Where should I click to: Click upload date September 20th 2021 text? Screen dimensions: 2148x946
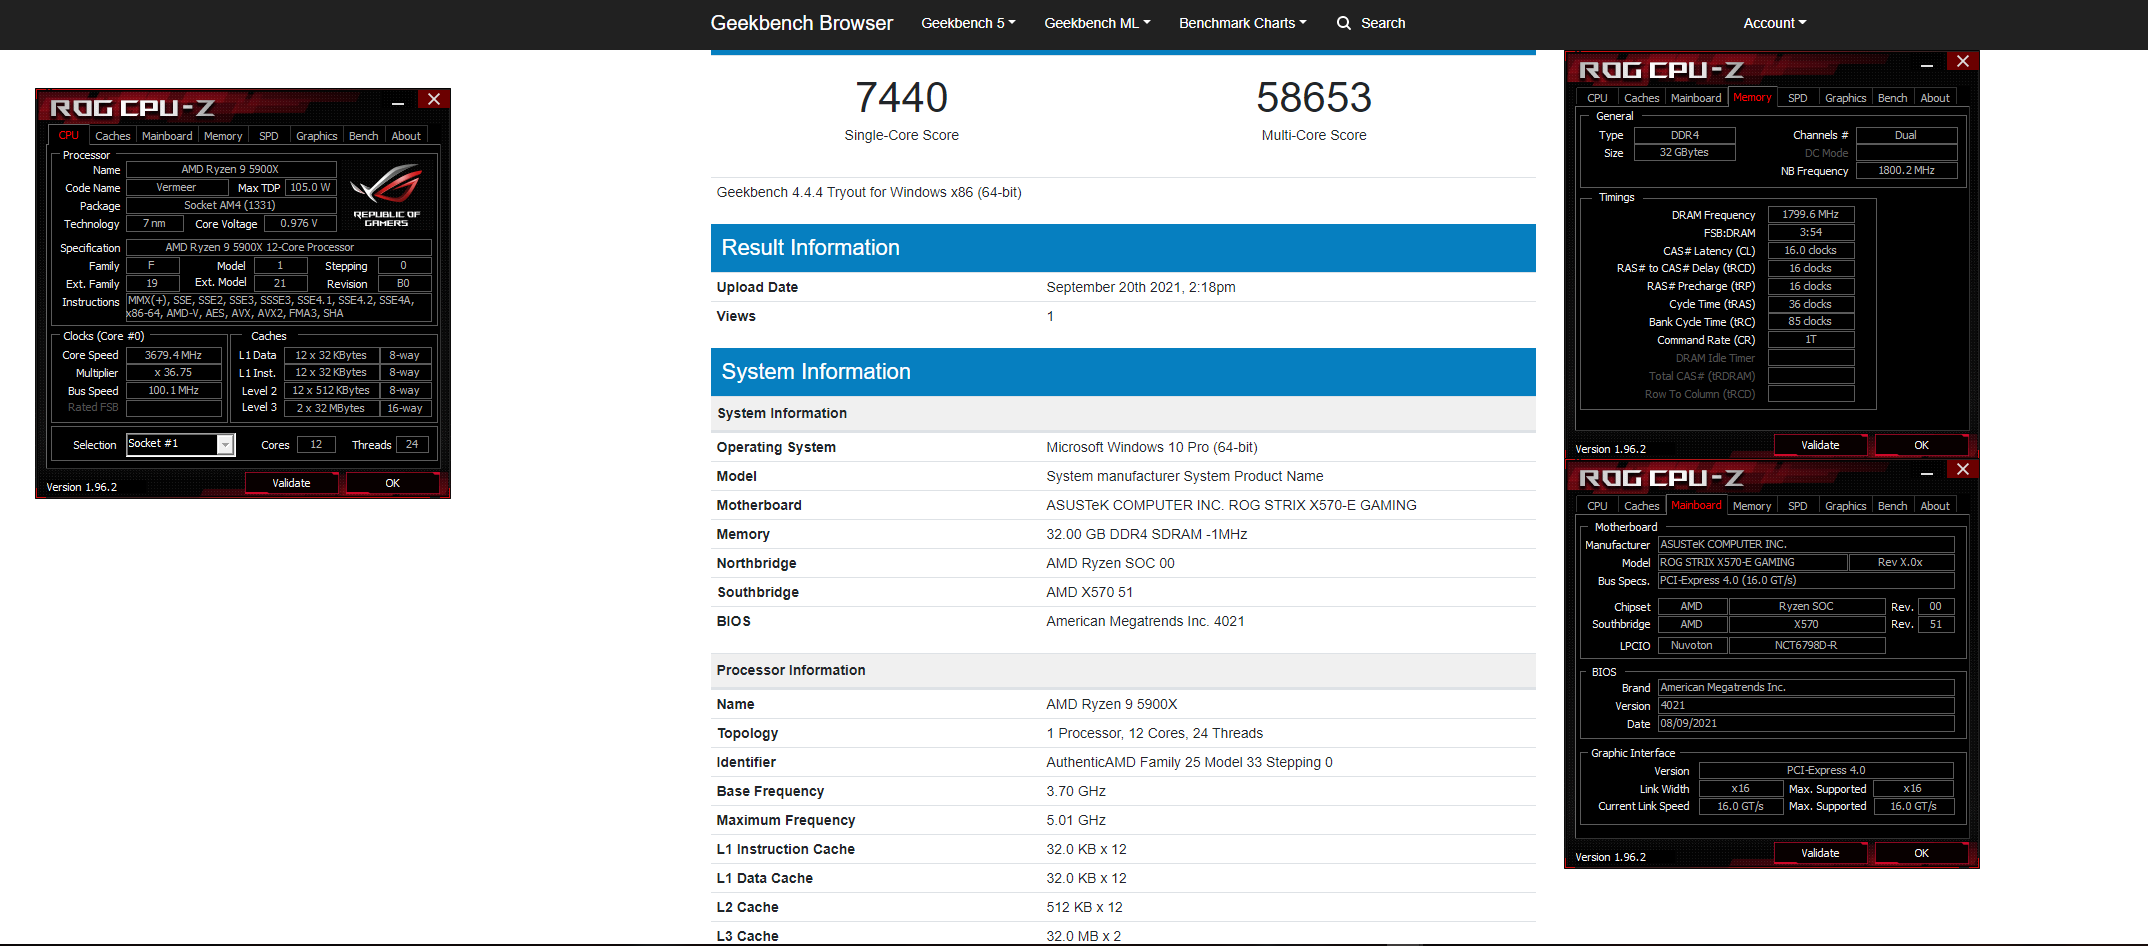[1141, 287]
